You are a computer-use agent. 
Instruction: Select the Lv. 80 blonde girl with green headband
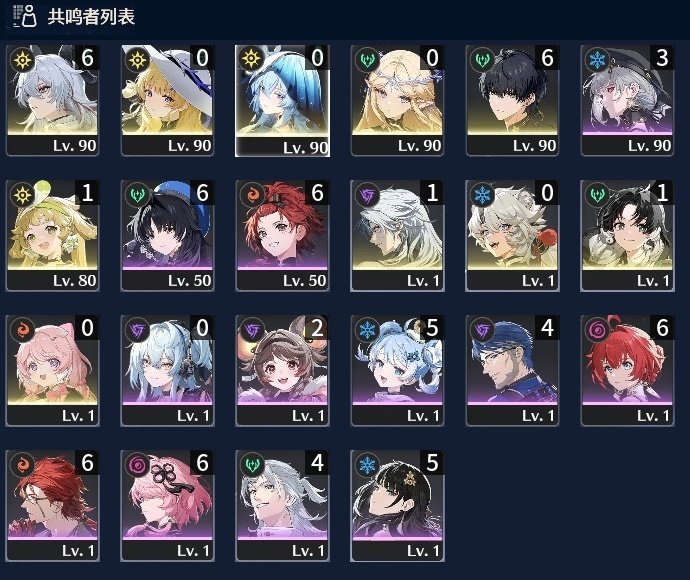click(x=52, y=235)
